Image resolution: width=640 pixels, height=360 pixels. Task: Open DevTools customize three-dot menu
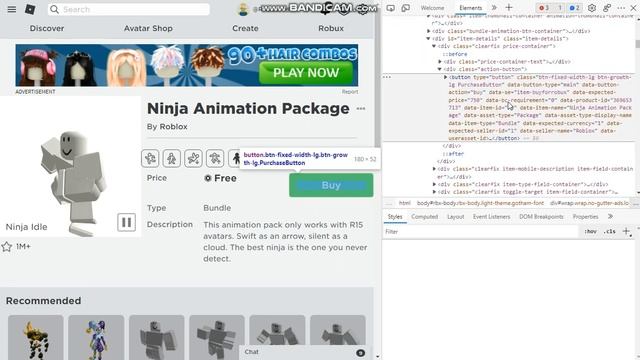621,8
